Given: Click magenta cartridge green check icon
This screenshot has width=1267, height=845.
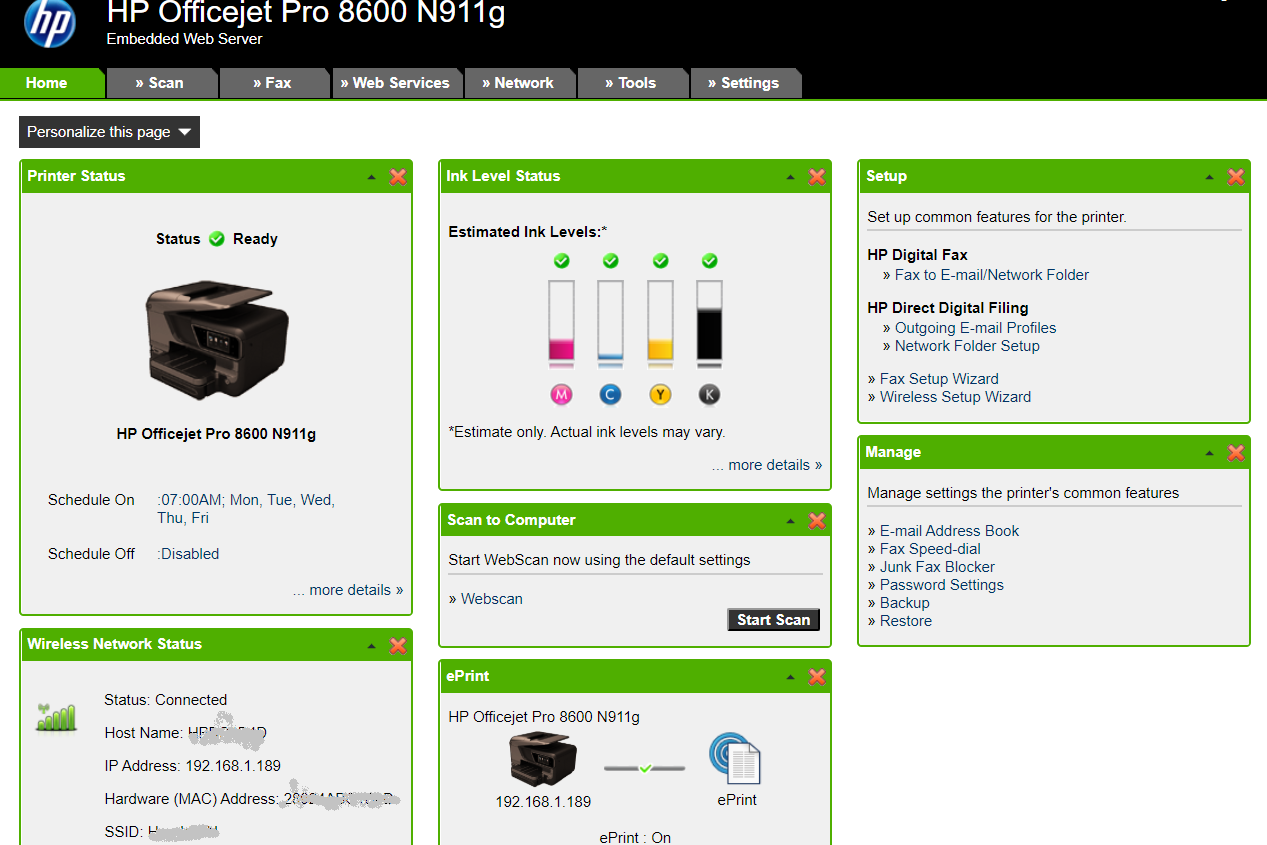Looking at the screenshot, I should click(x=561, y=261).
